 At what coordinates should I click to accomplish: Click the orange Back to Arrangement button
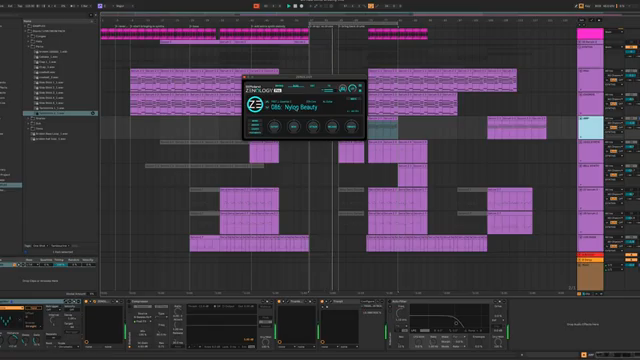256,6
